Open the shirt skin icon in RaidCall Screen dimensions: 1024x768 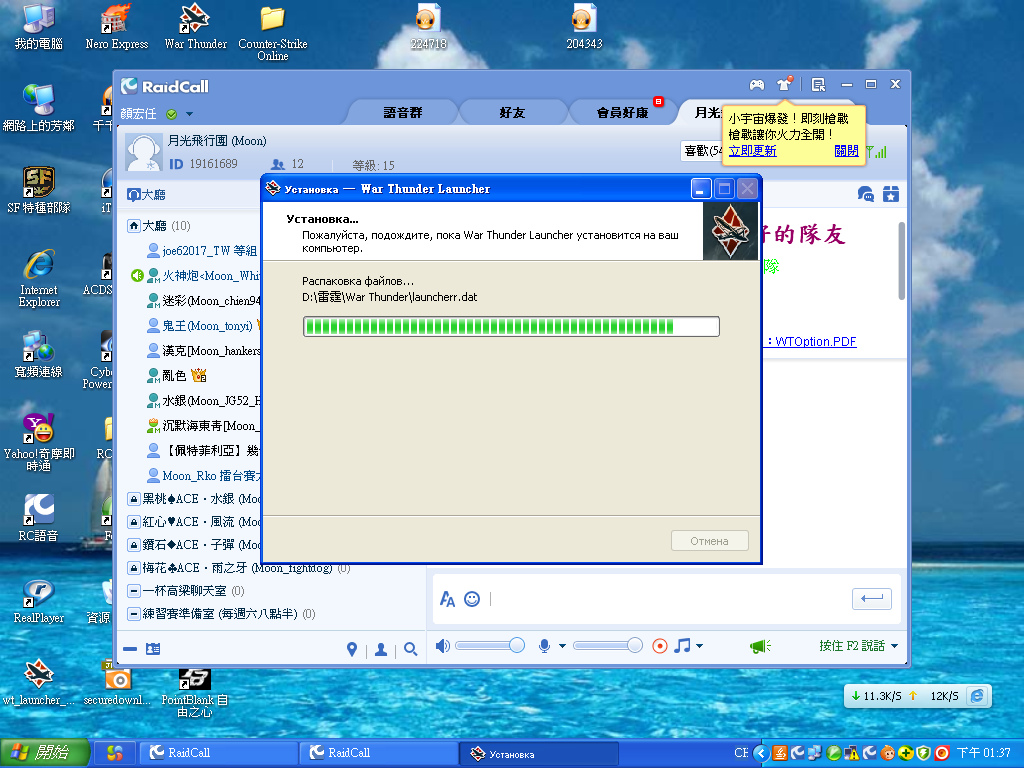coord(784,84)
